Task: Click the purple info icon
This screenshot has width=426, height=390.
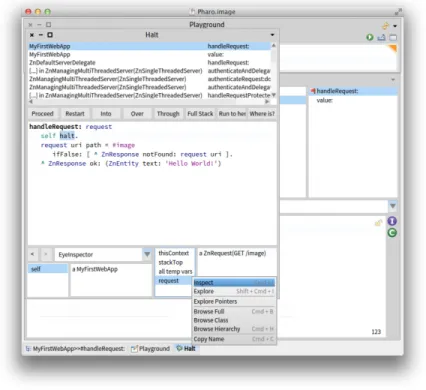Action: 392,221
